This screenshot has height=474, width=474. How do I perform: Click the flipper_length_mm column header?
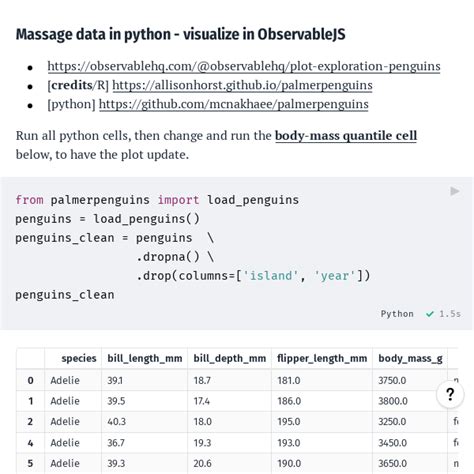(x=322, y=358)
